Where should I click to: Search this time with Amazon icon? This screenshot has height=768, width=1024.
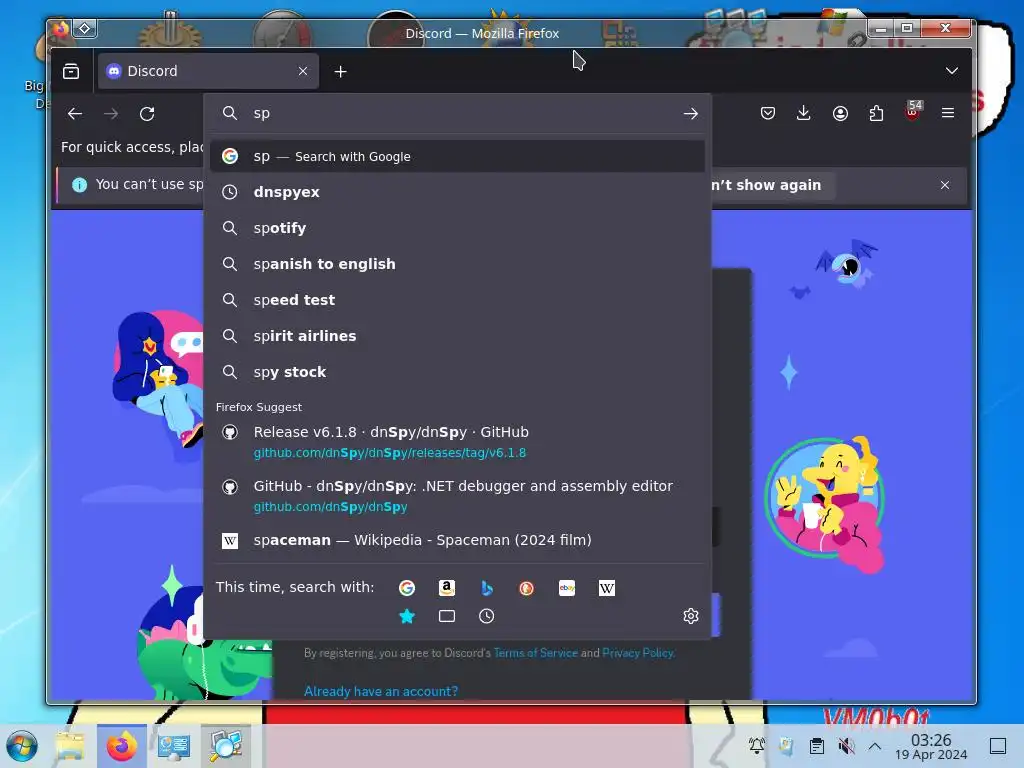click(x=447, y=588)
